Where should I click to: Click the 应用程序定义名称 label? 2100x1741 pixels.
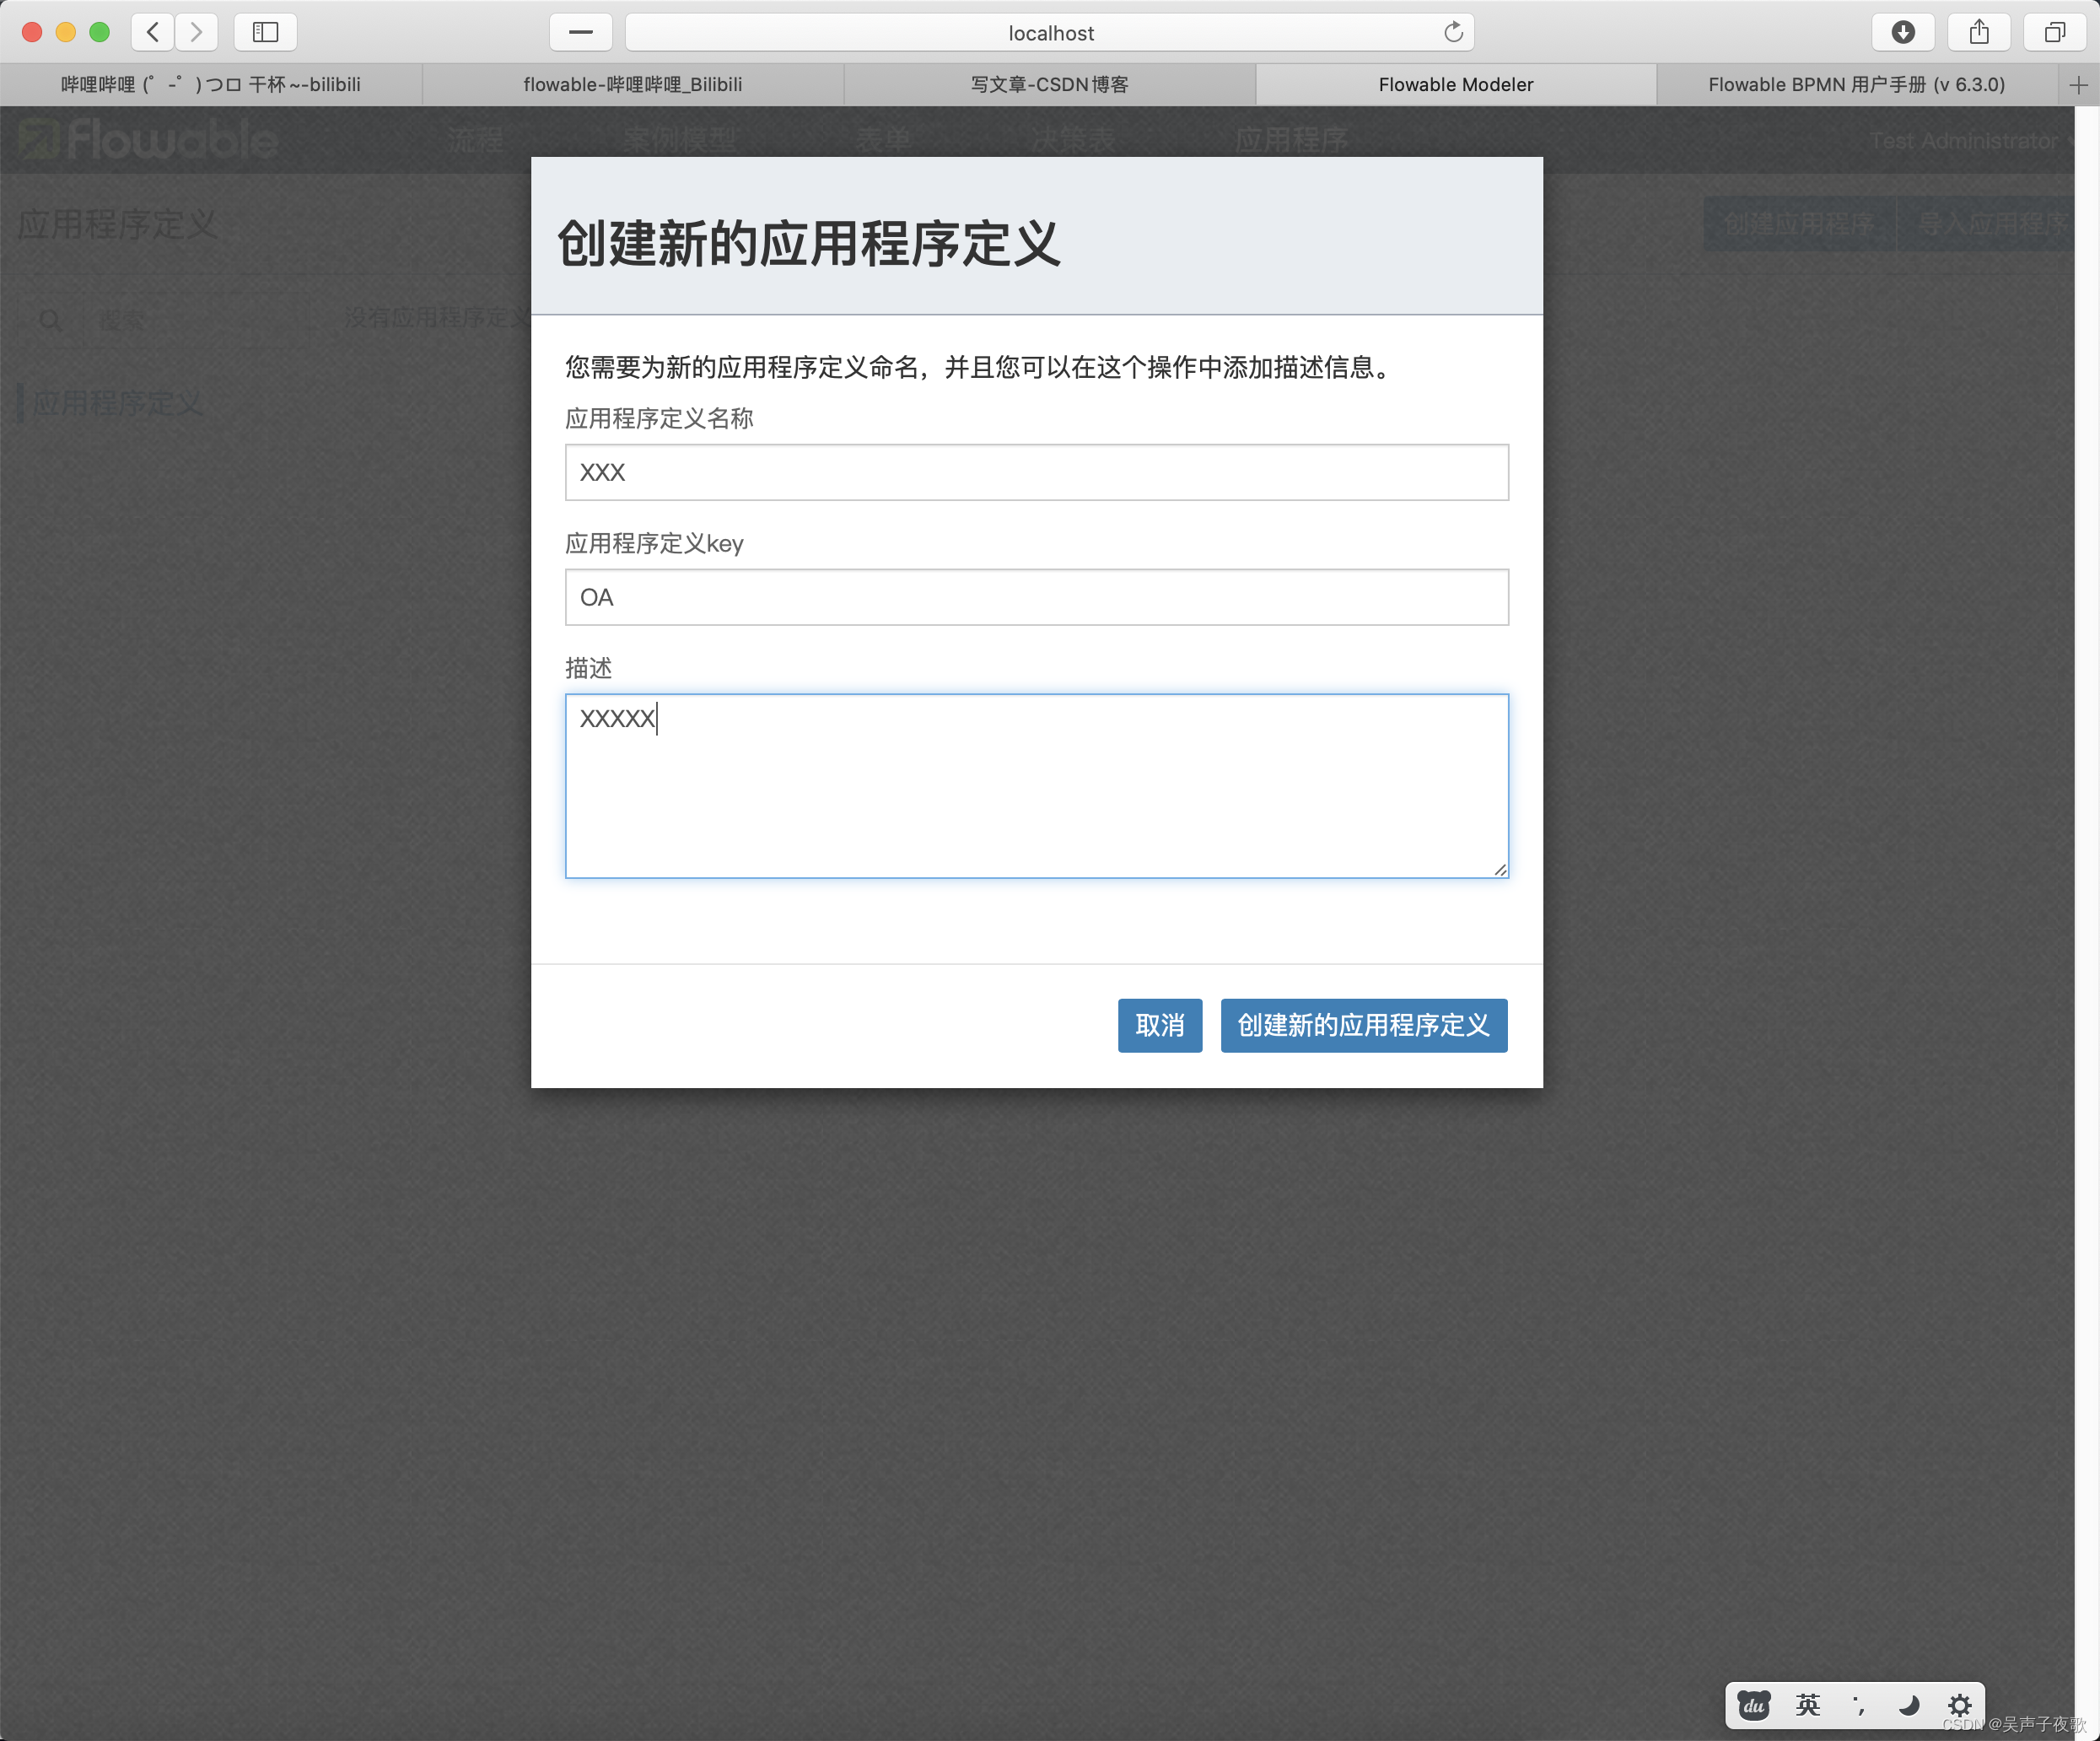pos(659,418)
